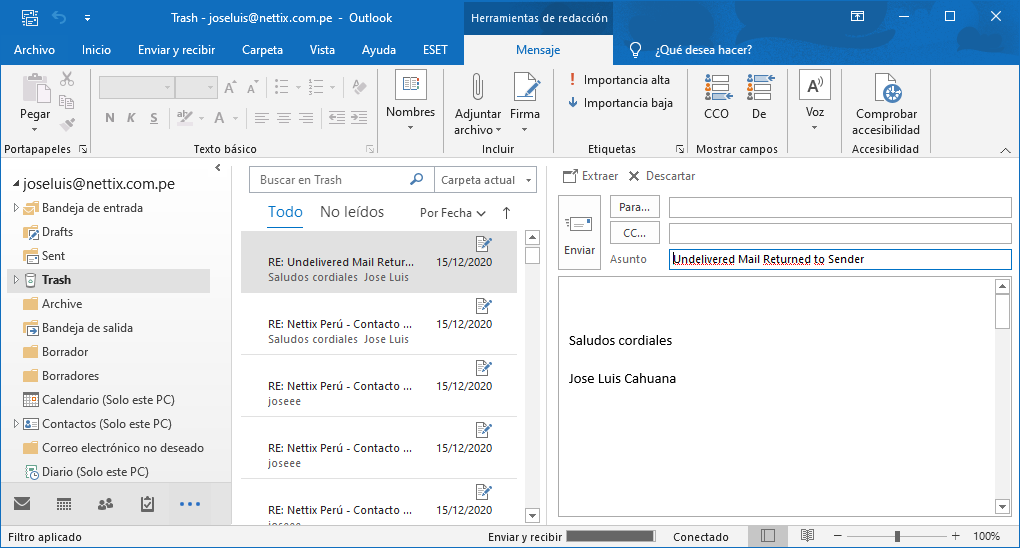
Task: Click Extraer pop-out button
Action: pos(591,176)
